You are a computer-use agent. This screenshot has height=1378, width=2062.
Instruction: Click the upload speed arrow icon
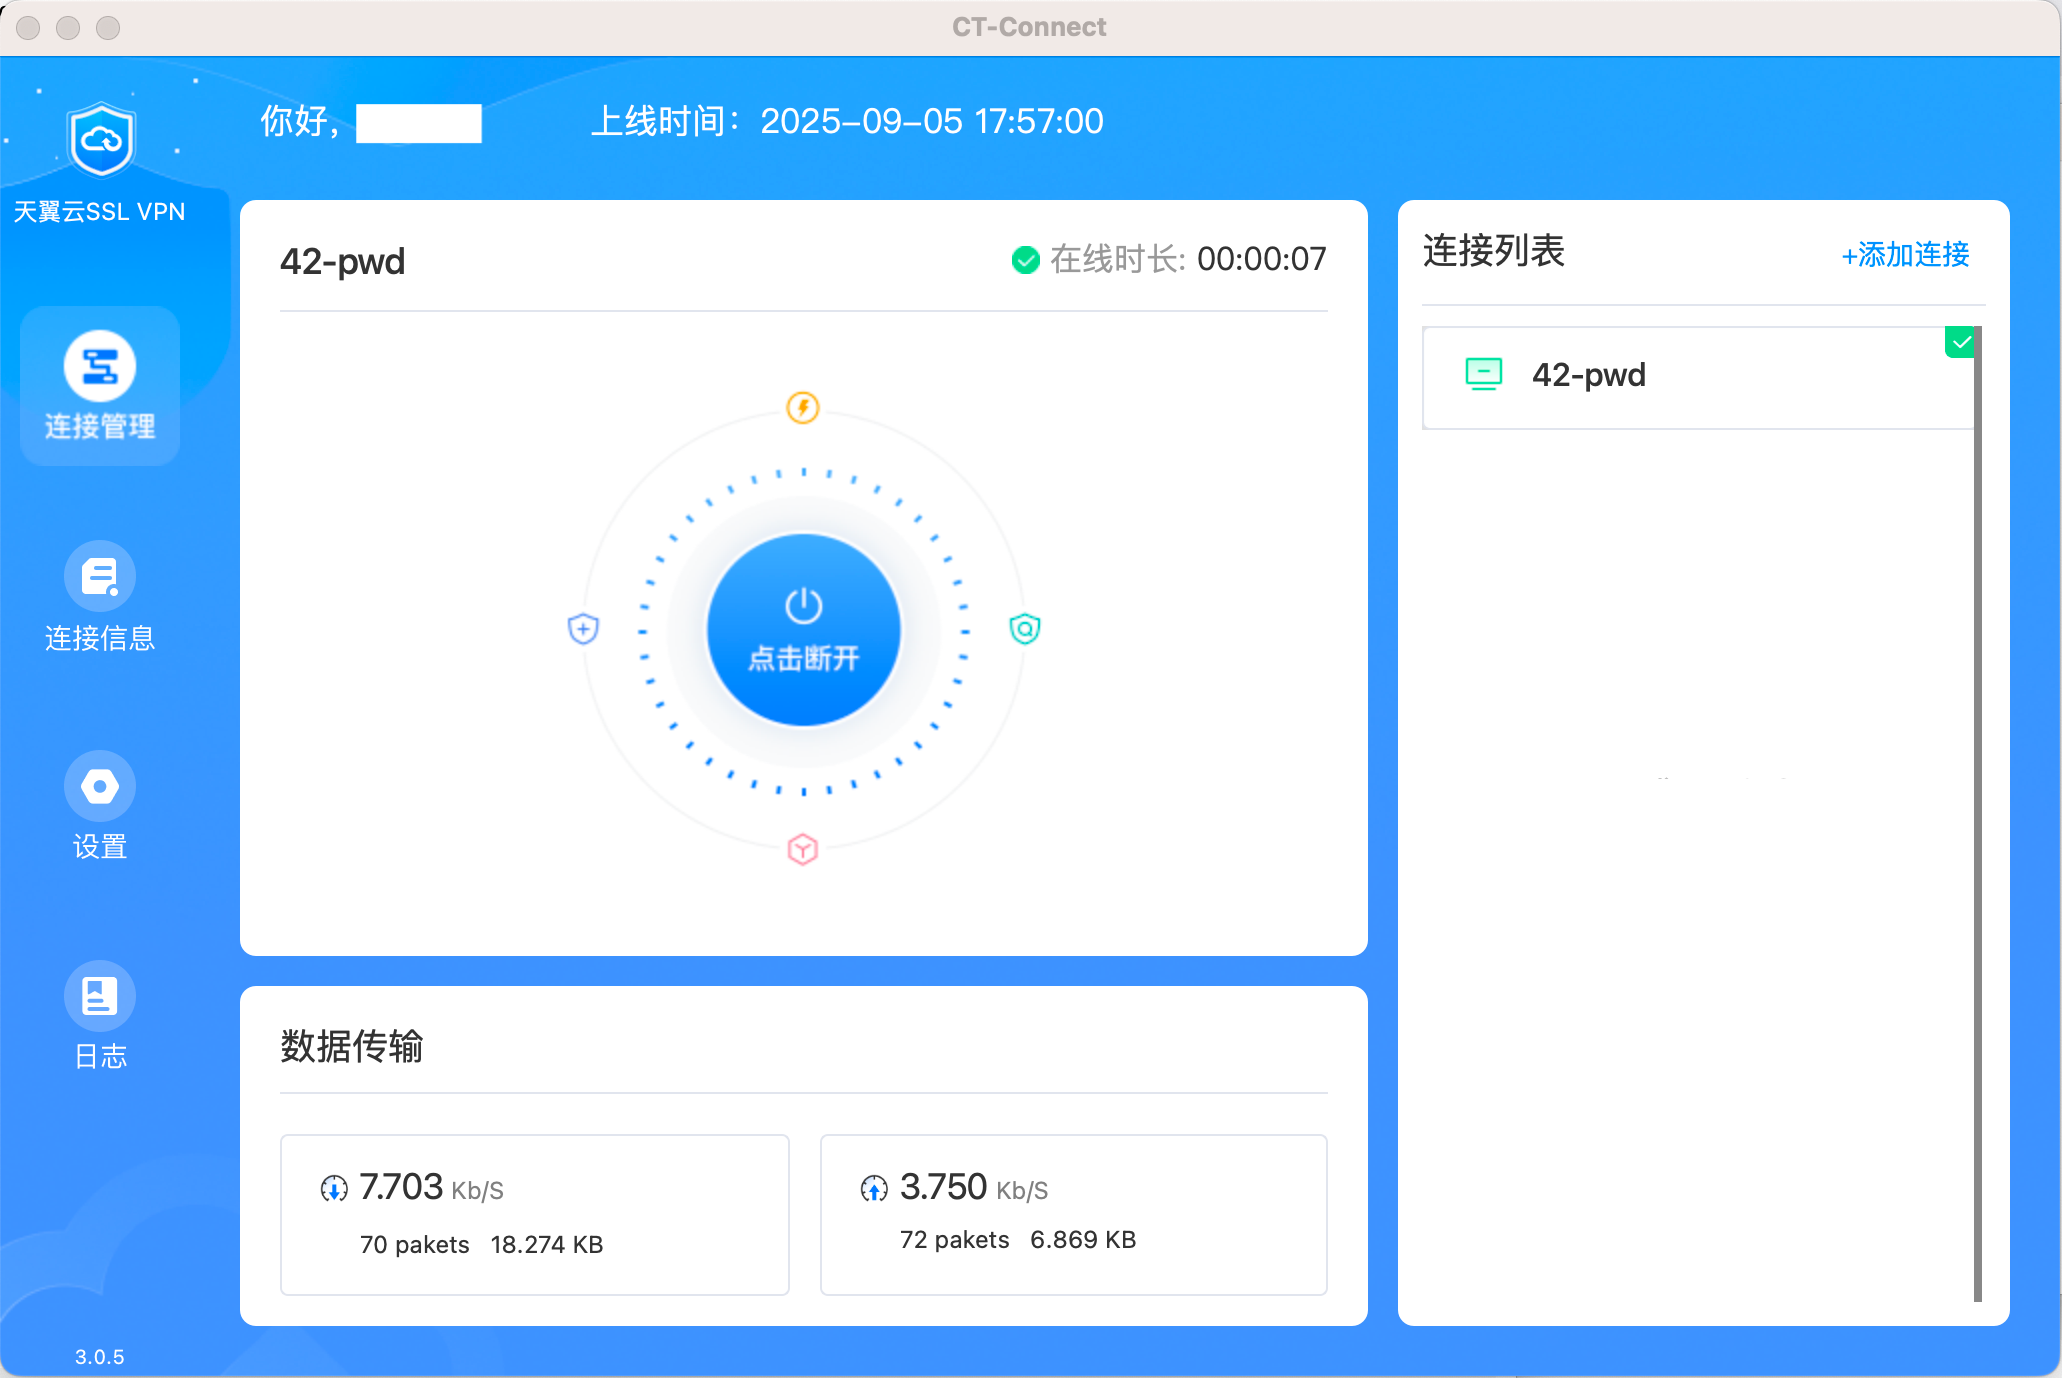874,1188
